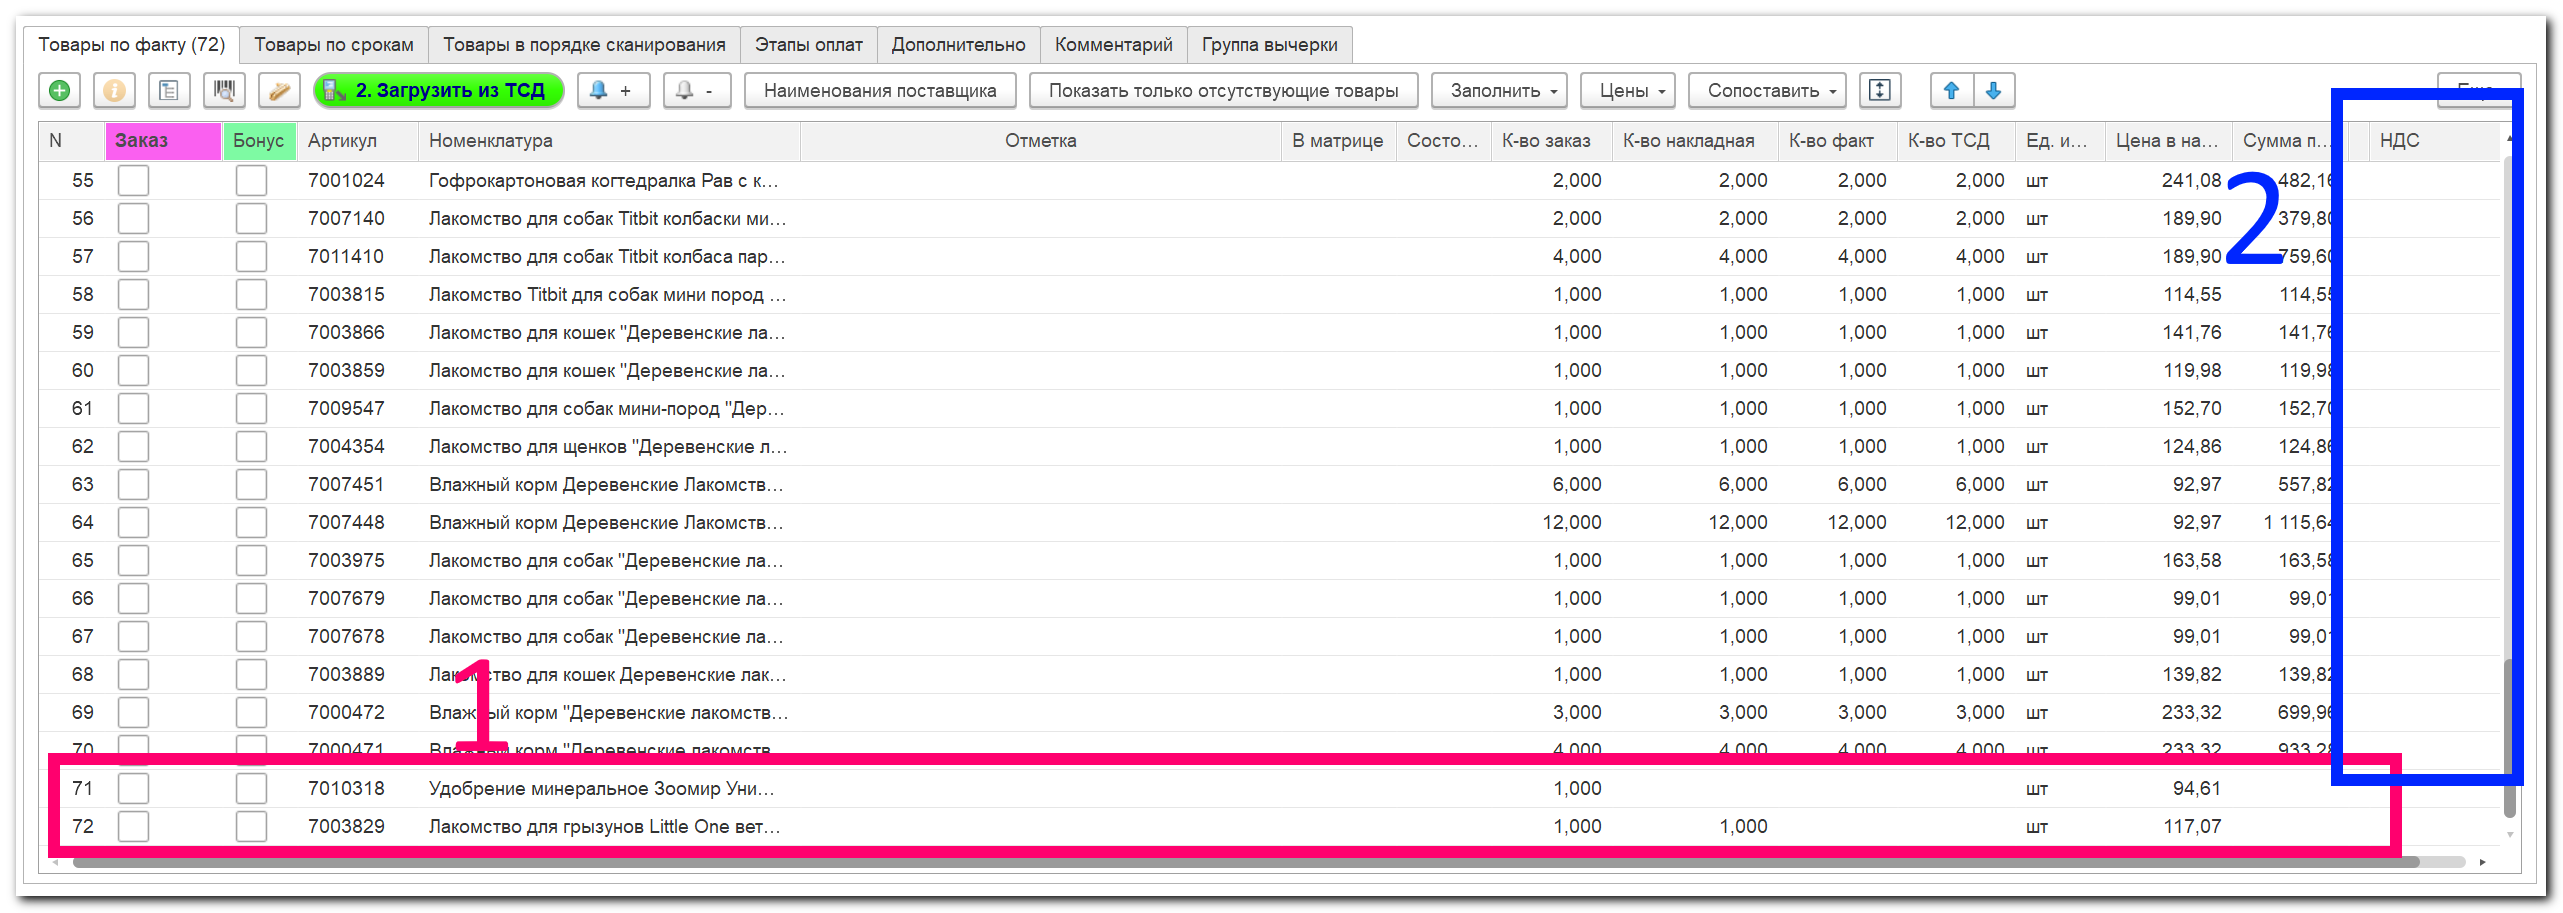Tick the Бонус checkbox in row 60

click(251, 371)
